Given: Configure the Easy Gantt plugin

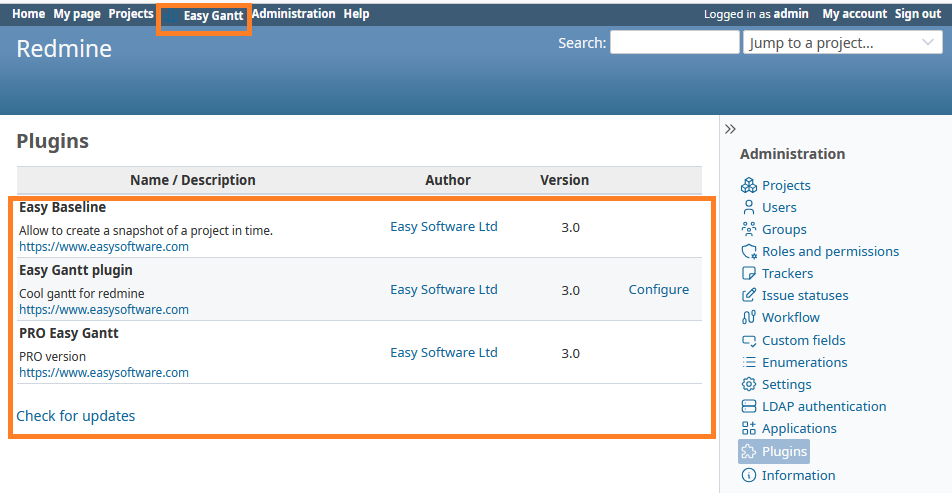Looking at the screenshot, I should (x=658, y=290).
